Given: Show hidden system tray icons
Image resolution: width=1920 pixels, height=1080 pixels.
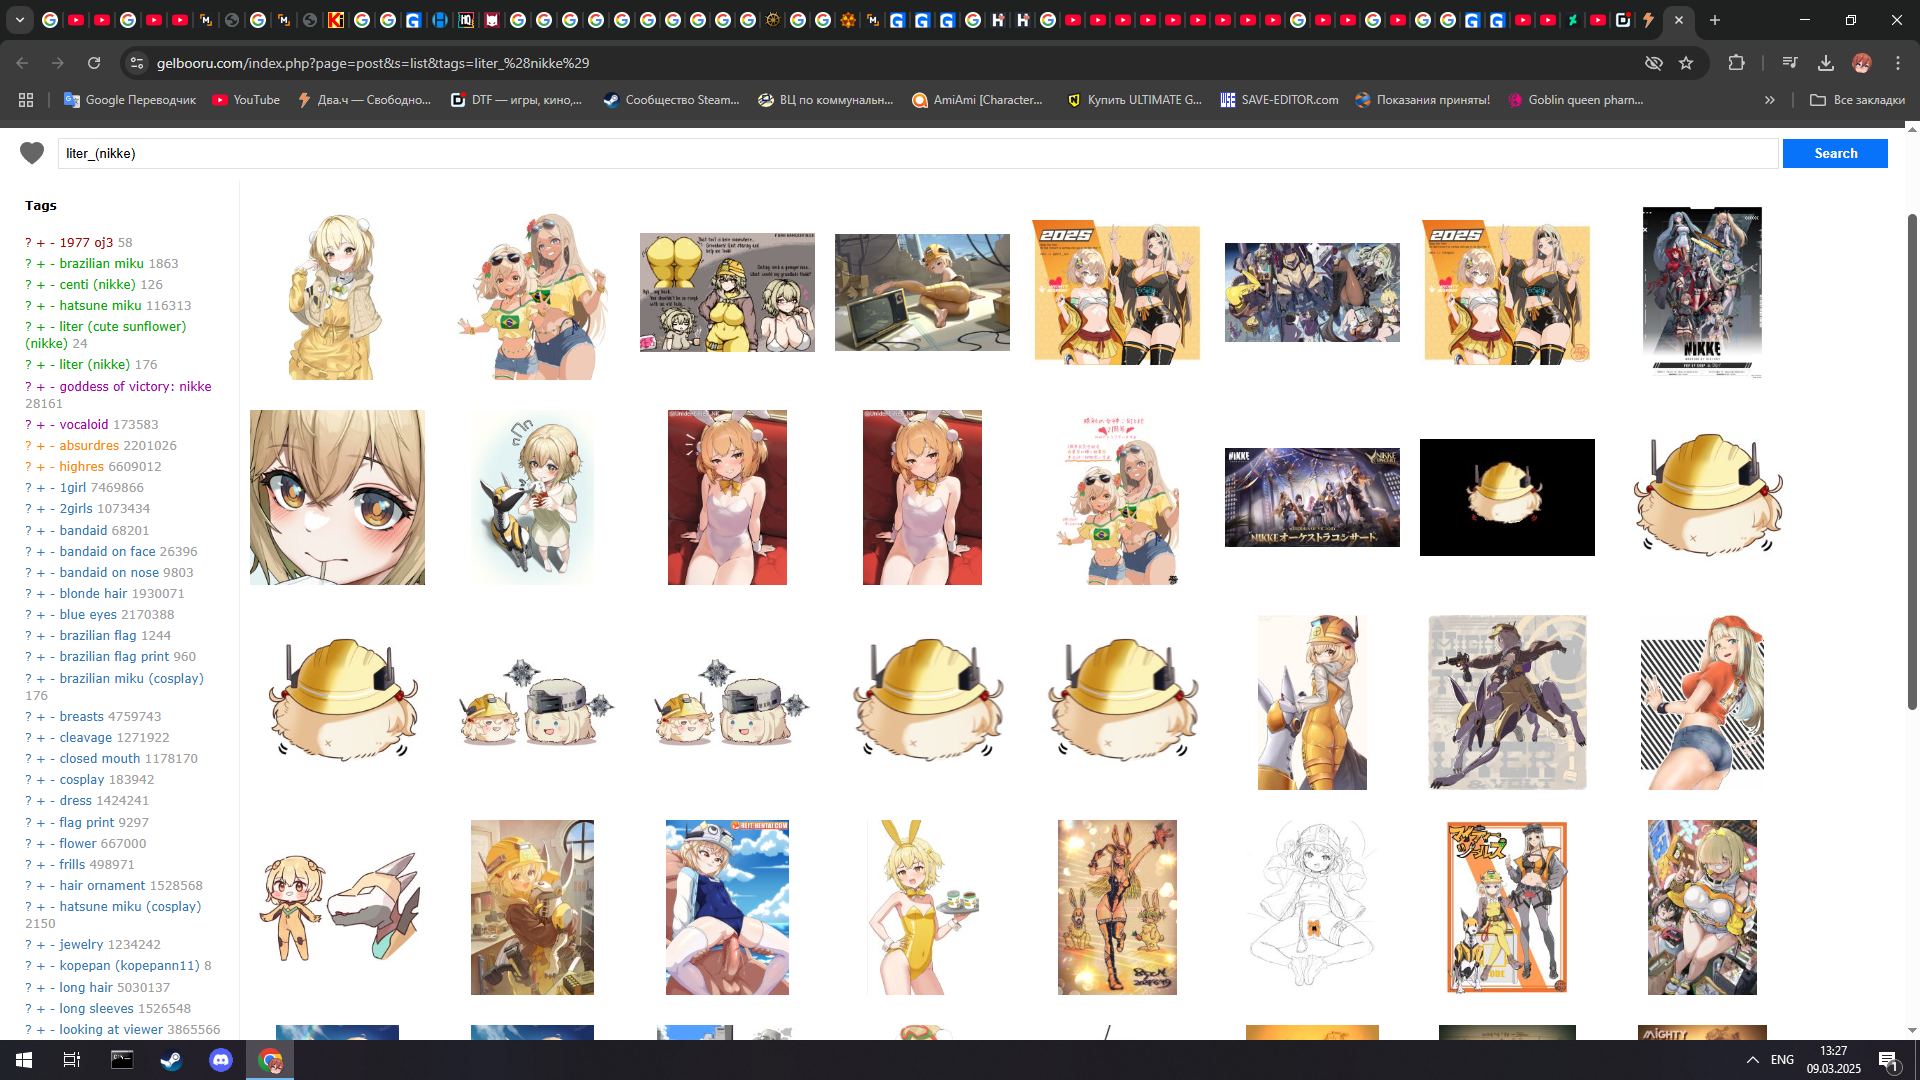Looking at the screenshot, I should pyautogui.click(x=1752, y=1060).
